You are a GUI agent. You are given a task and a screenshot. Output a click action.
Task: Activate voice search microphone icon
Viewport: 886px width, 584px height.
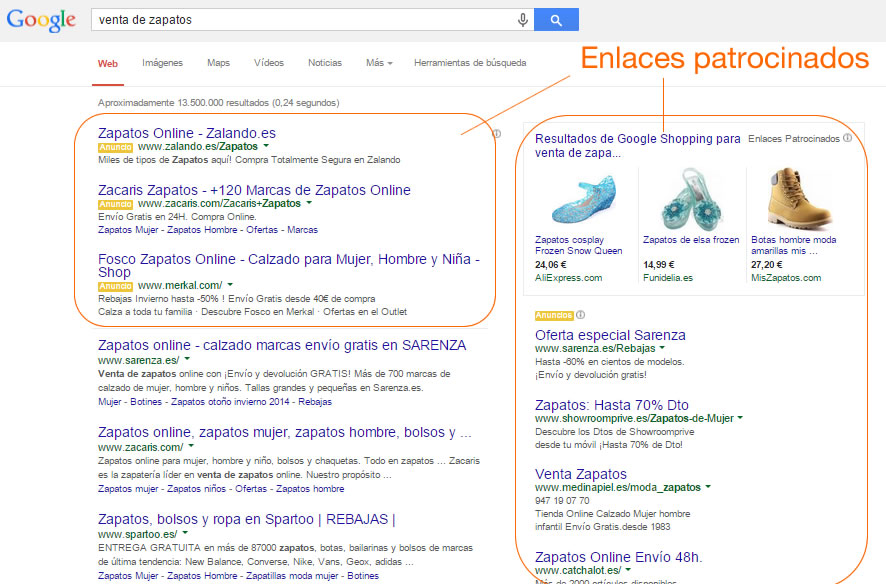pyautogui.click(x=523, y=20)
